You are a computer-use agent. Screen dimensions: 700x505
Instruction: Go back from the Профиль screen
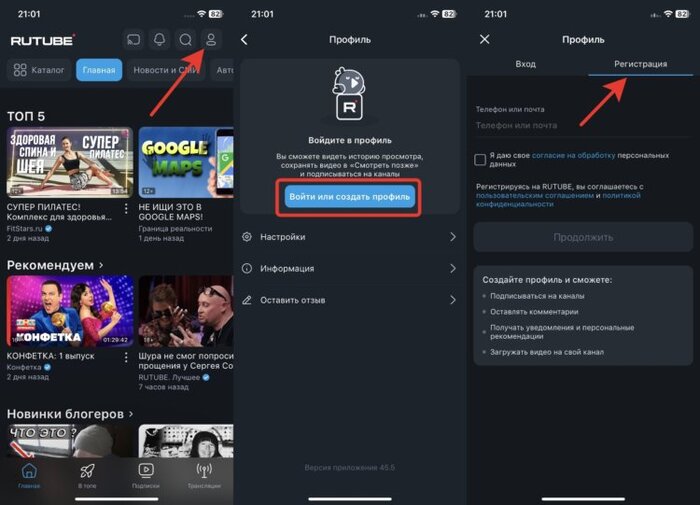coord(244,40)
